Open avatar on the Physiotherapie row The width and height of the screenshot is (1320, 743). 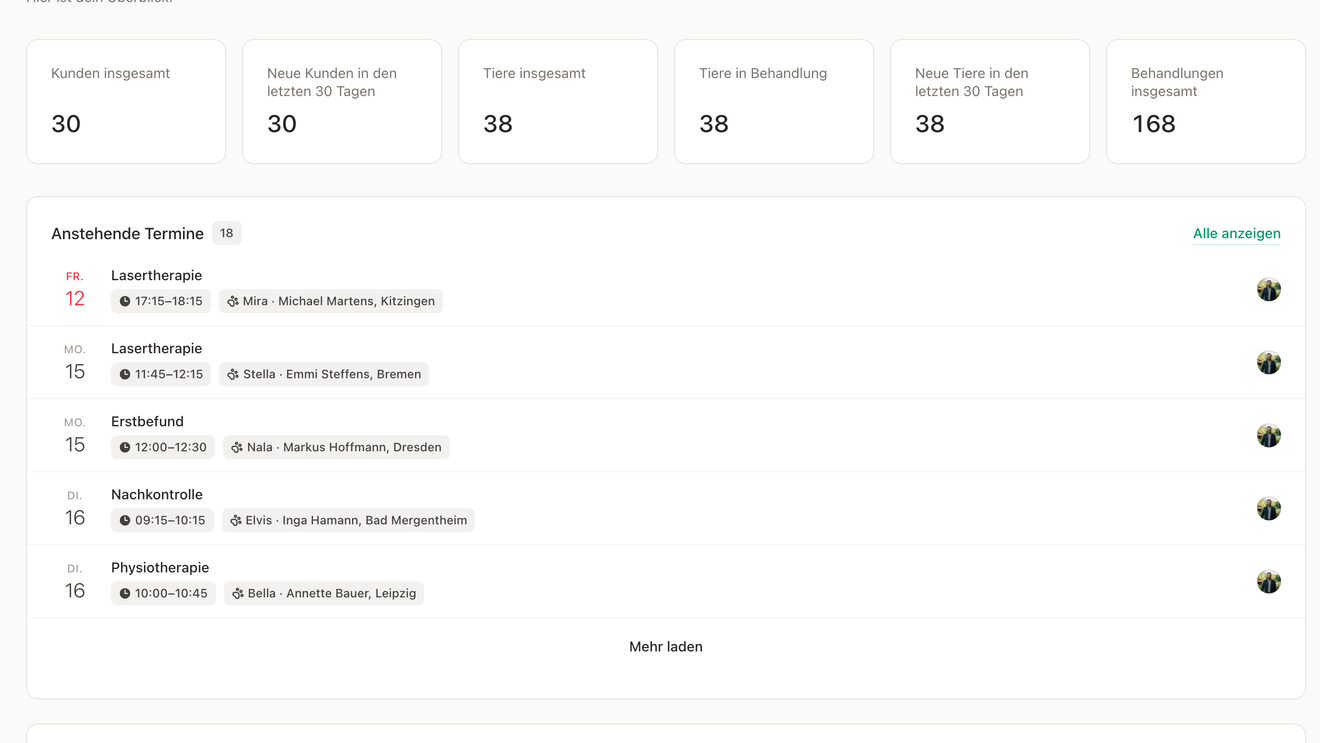tap(1269, 581)
